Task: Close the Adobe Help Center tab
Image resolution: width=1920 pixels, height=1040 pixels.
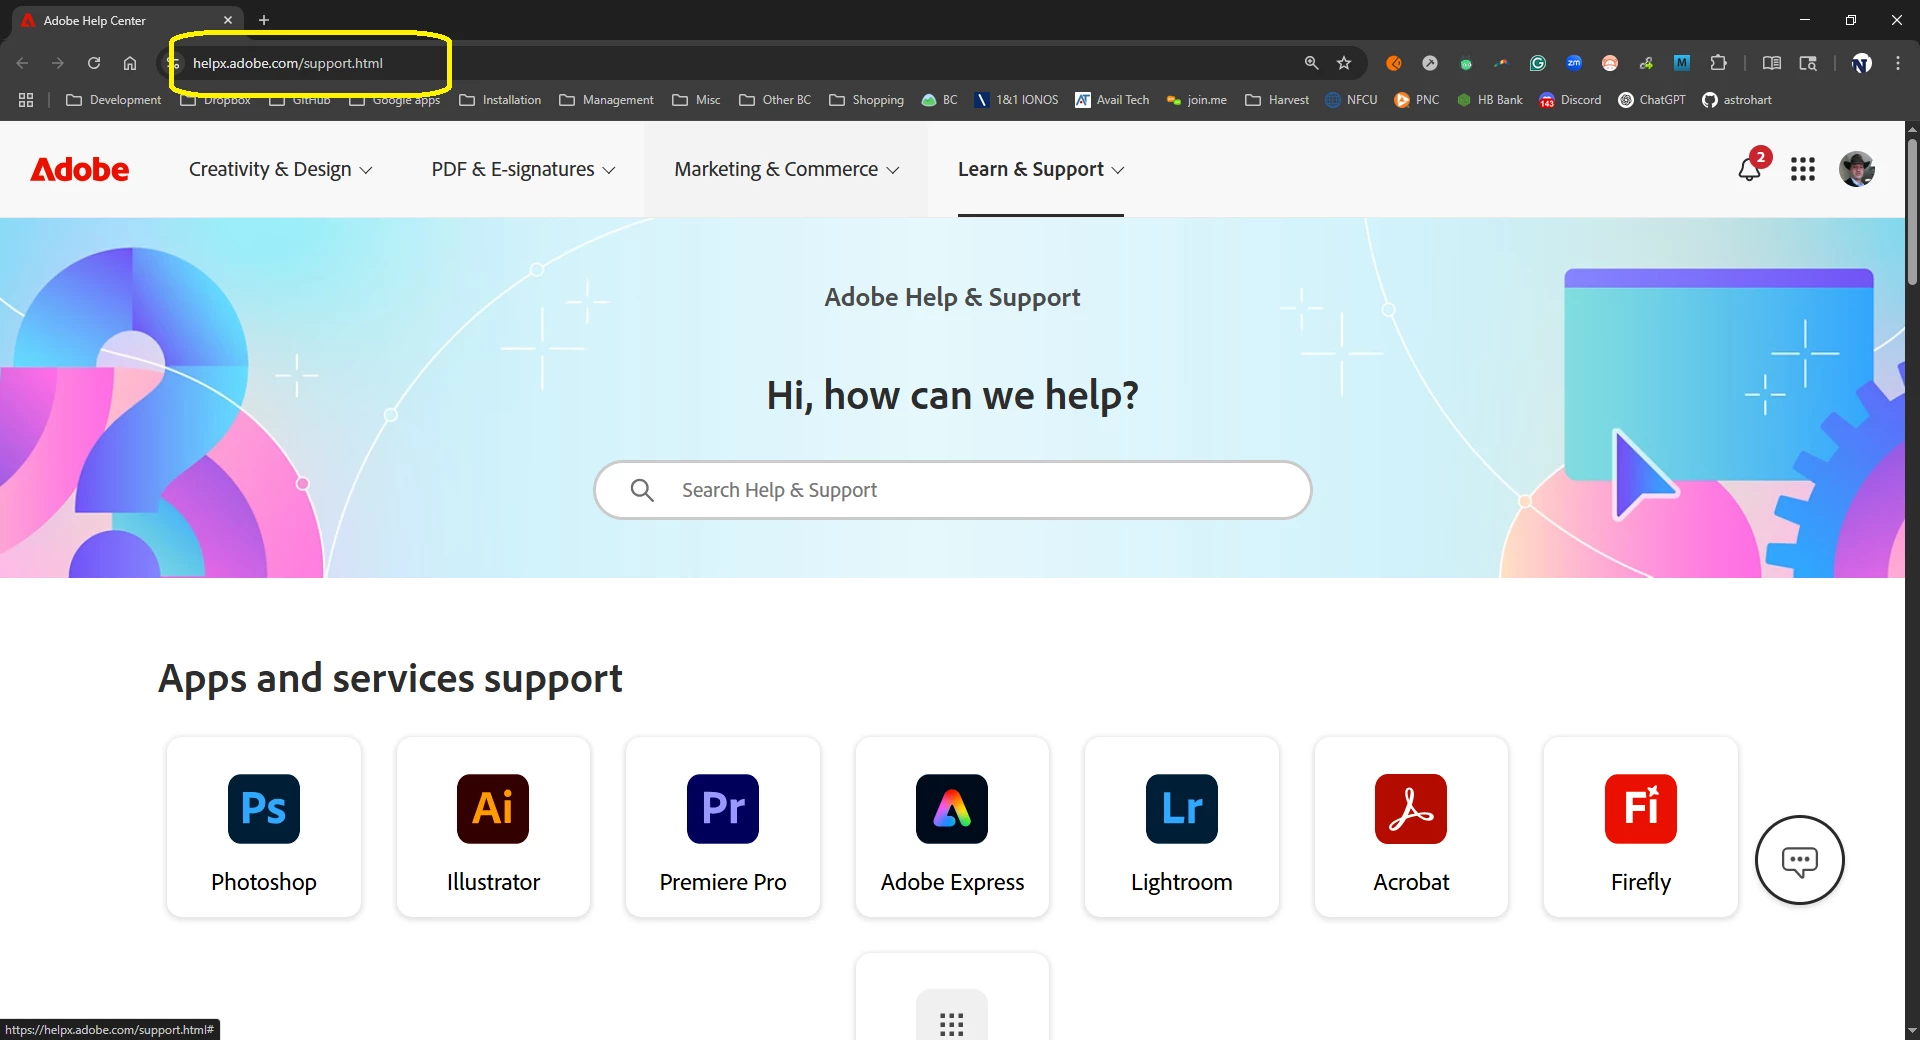Action: [228, 20]
